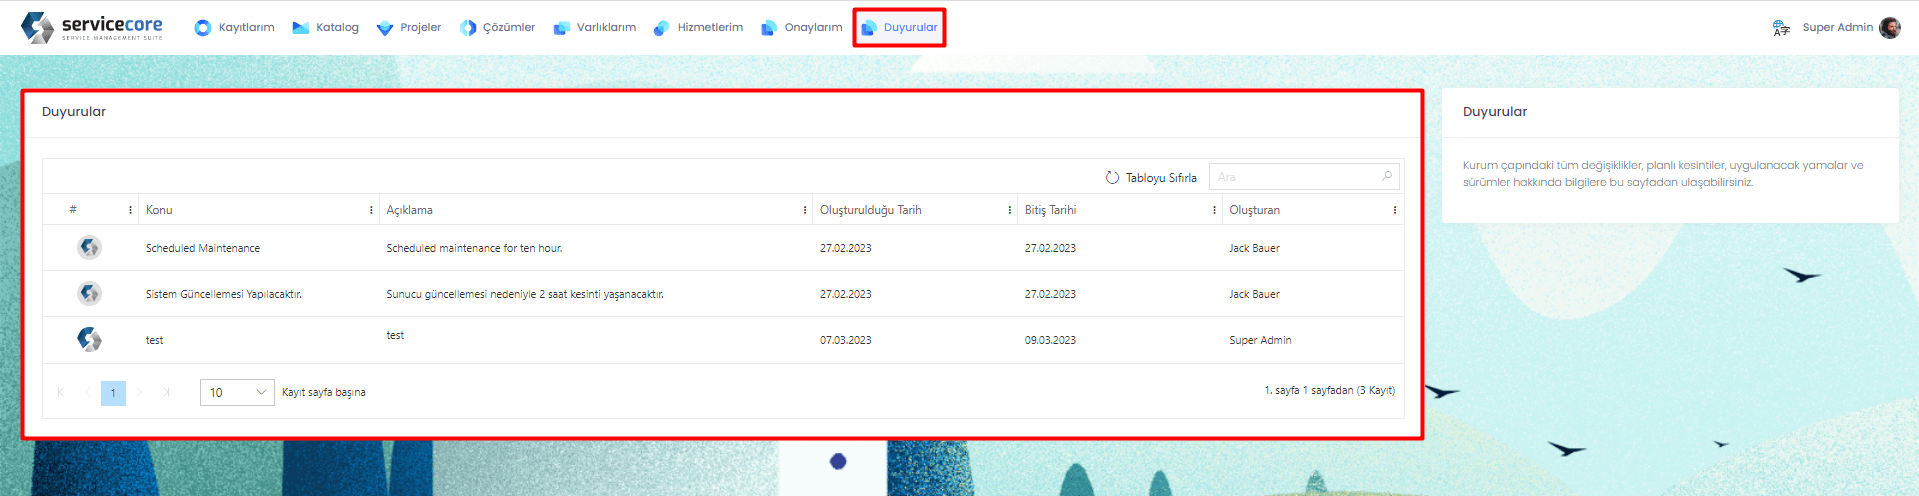Open the Katalog menu
The image size is (1919, 496).
(325, 28)
